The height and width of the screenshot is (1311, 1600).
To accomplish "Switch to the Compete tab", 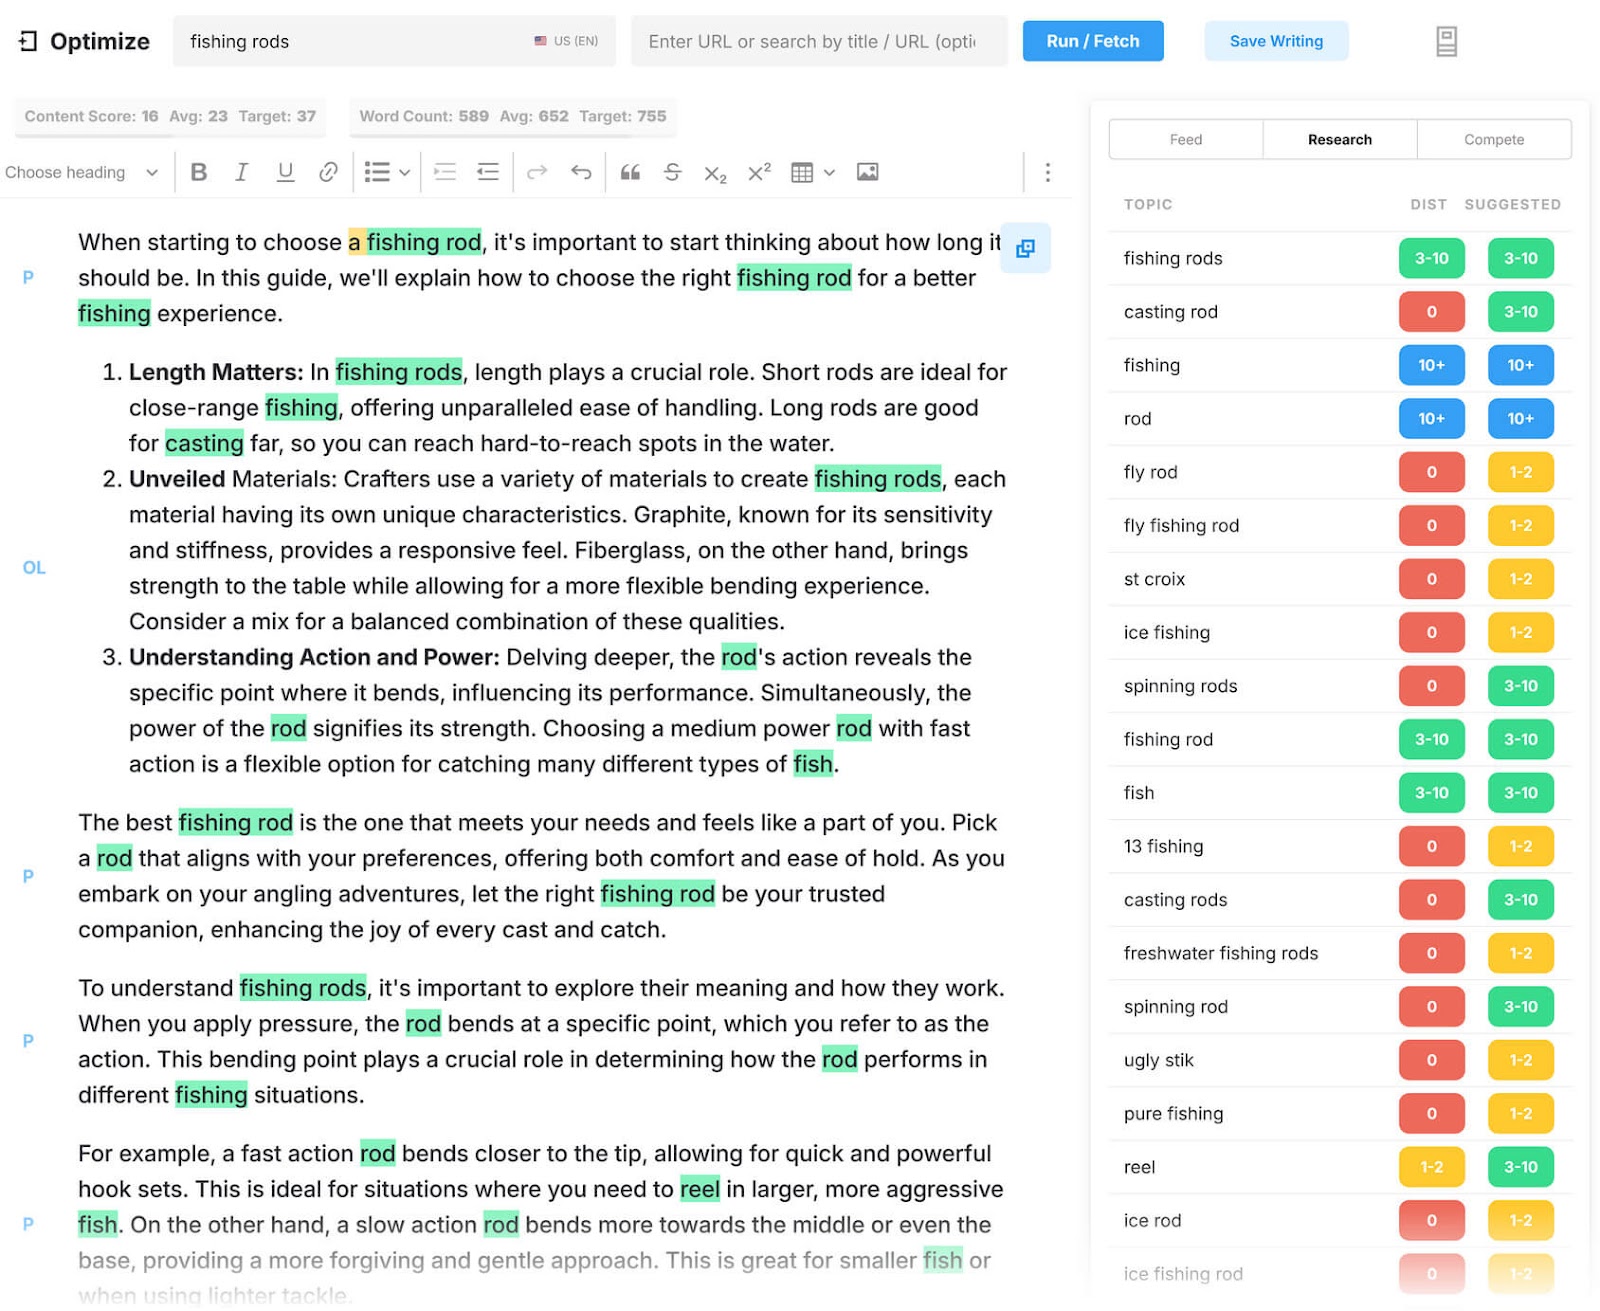I will pos(1493,139).
